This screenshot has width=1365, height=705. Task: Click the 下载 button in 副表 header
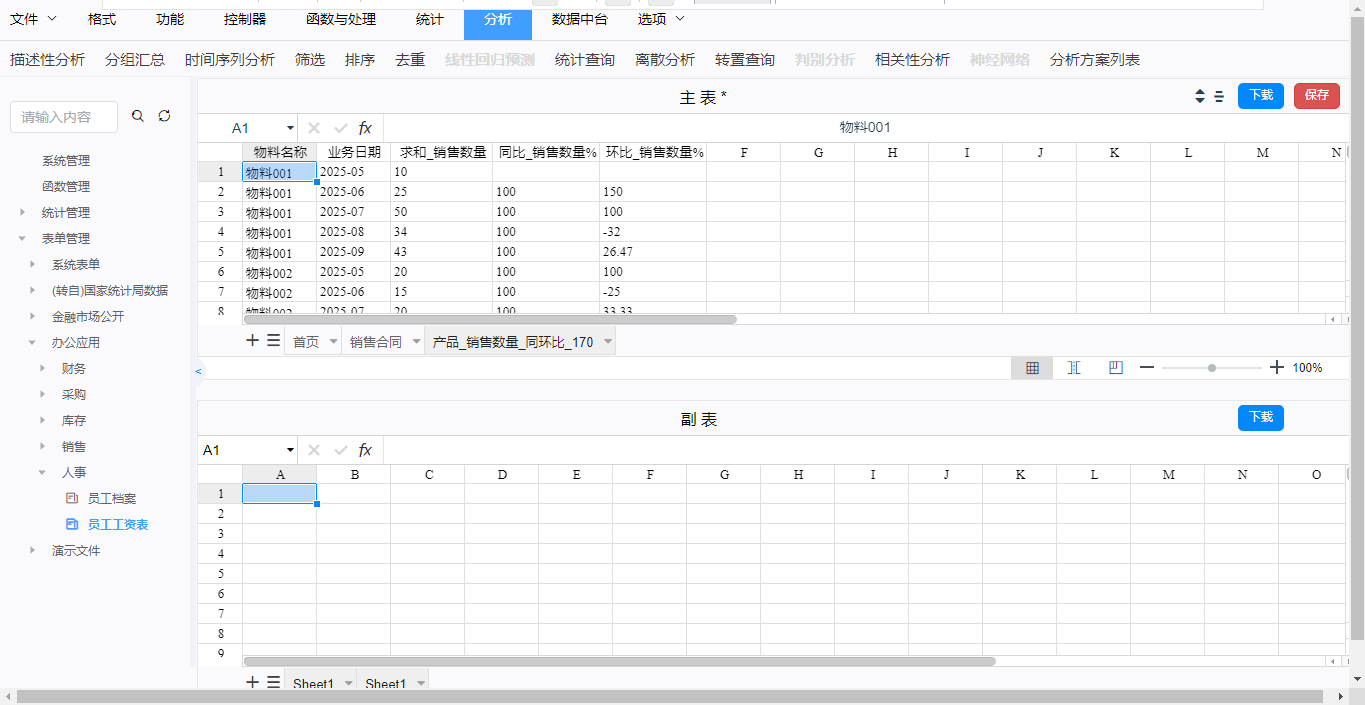(1260, 417)
